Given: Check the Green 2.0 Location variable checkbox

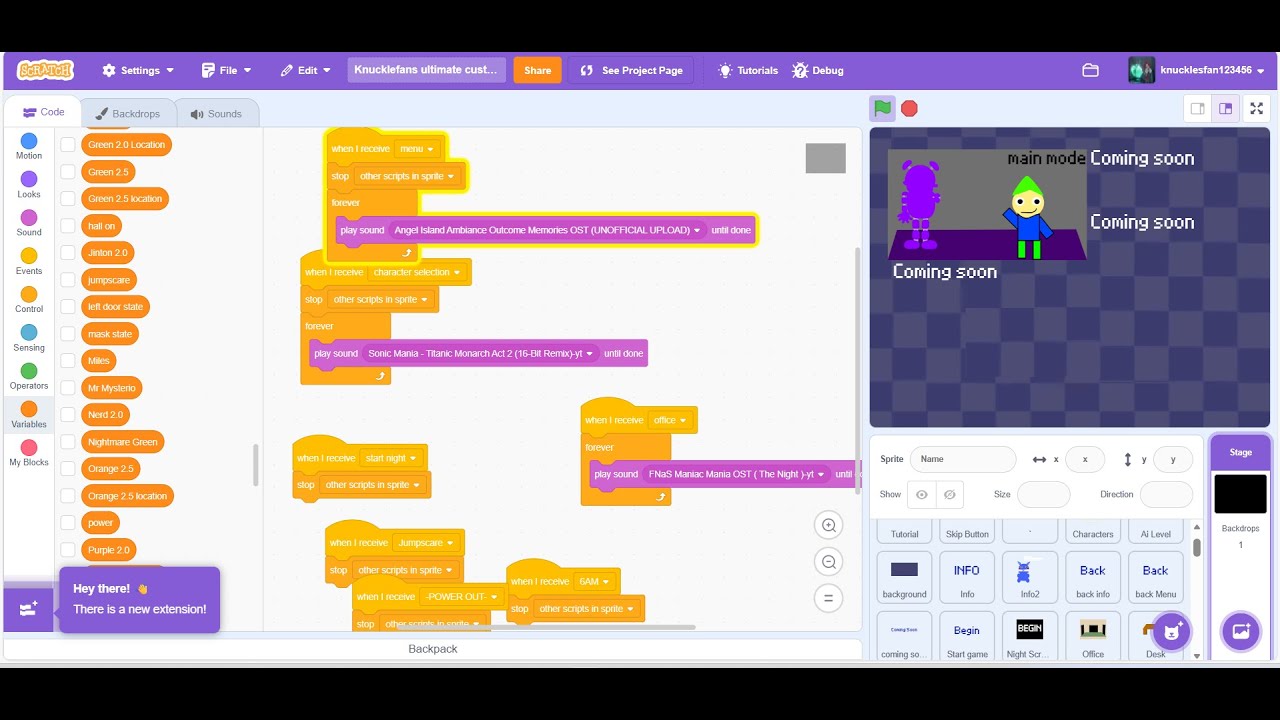Looking at the screenshot, I should [68, 145].
